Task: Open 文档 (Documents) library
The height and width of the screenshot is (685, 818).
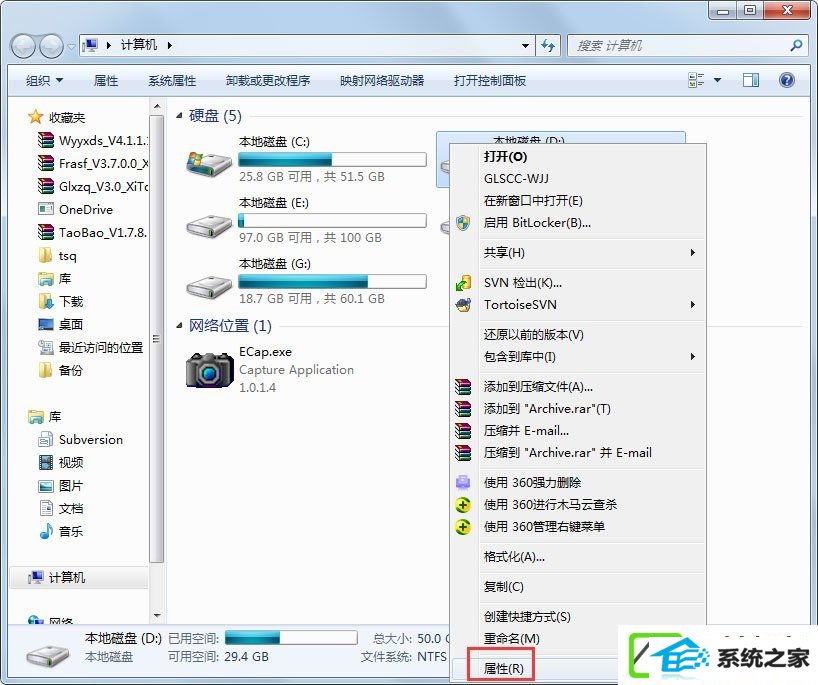Action: coord(61,508)
